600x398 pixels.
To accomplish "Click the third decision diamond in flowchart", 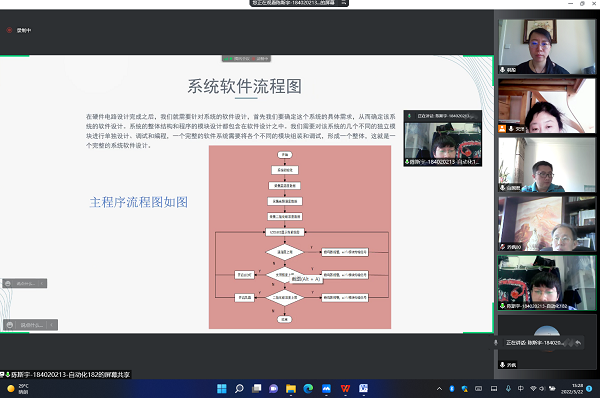I will [x=285, y=297].
